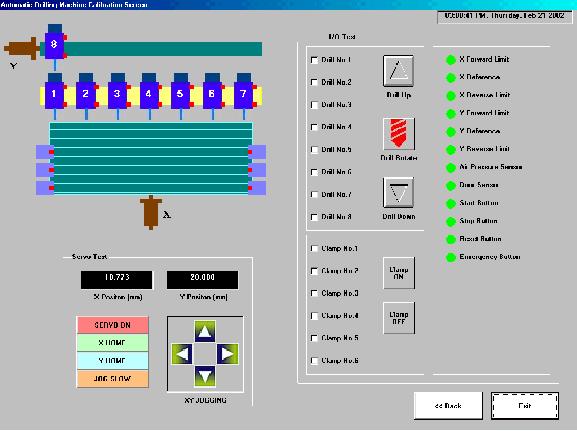The image size is (577, 431).
Task: Go to the previous screen with Back
Action: pyautogui.click(x=448, y=406)
